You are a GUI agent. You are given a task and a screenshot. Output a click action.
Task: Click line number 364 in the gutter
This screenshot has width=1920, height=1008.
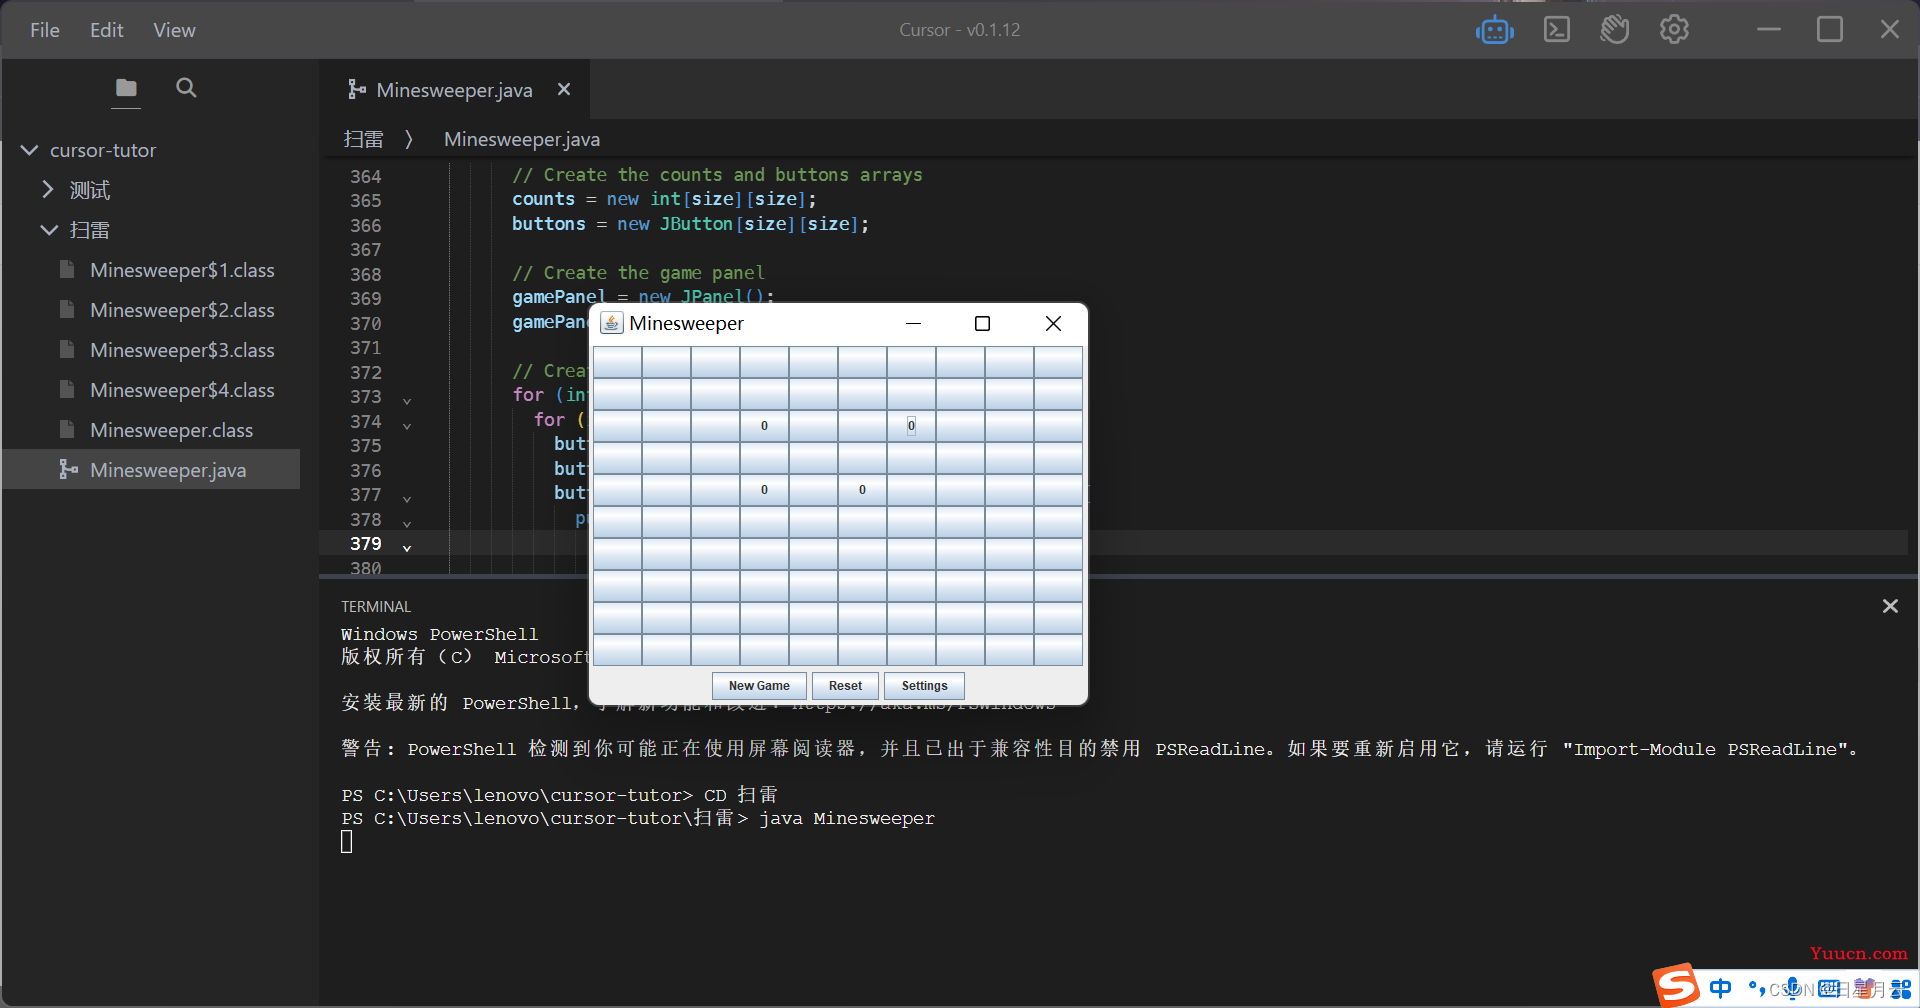(x=365, y=176)
